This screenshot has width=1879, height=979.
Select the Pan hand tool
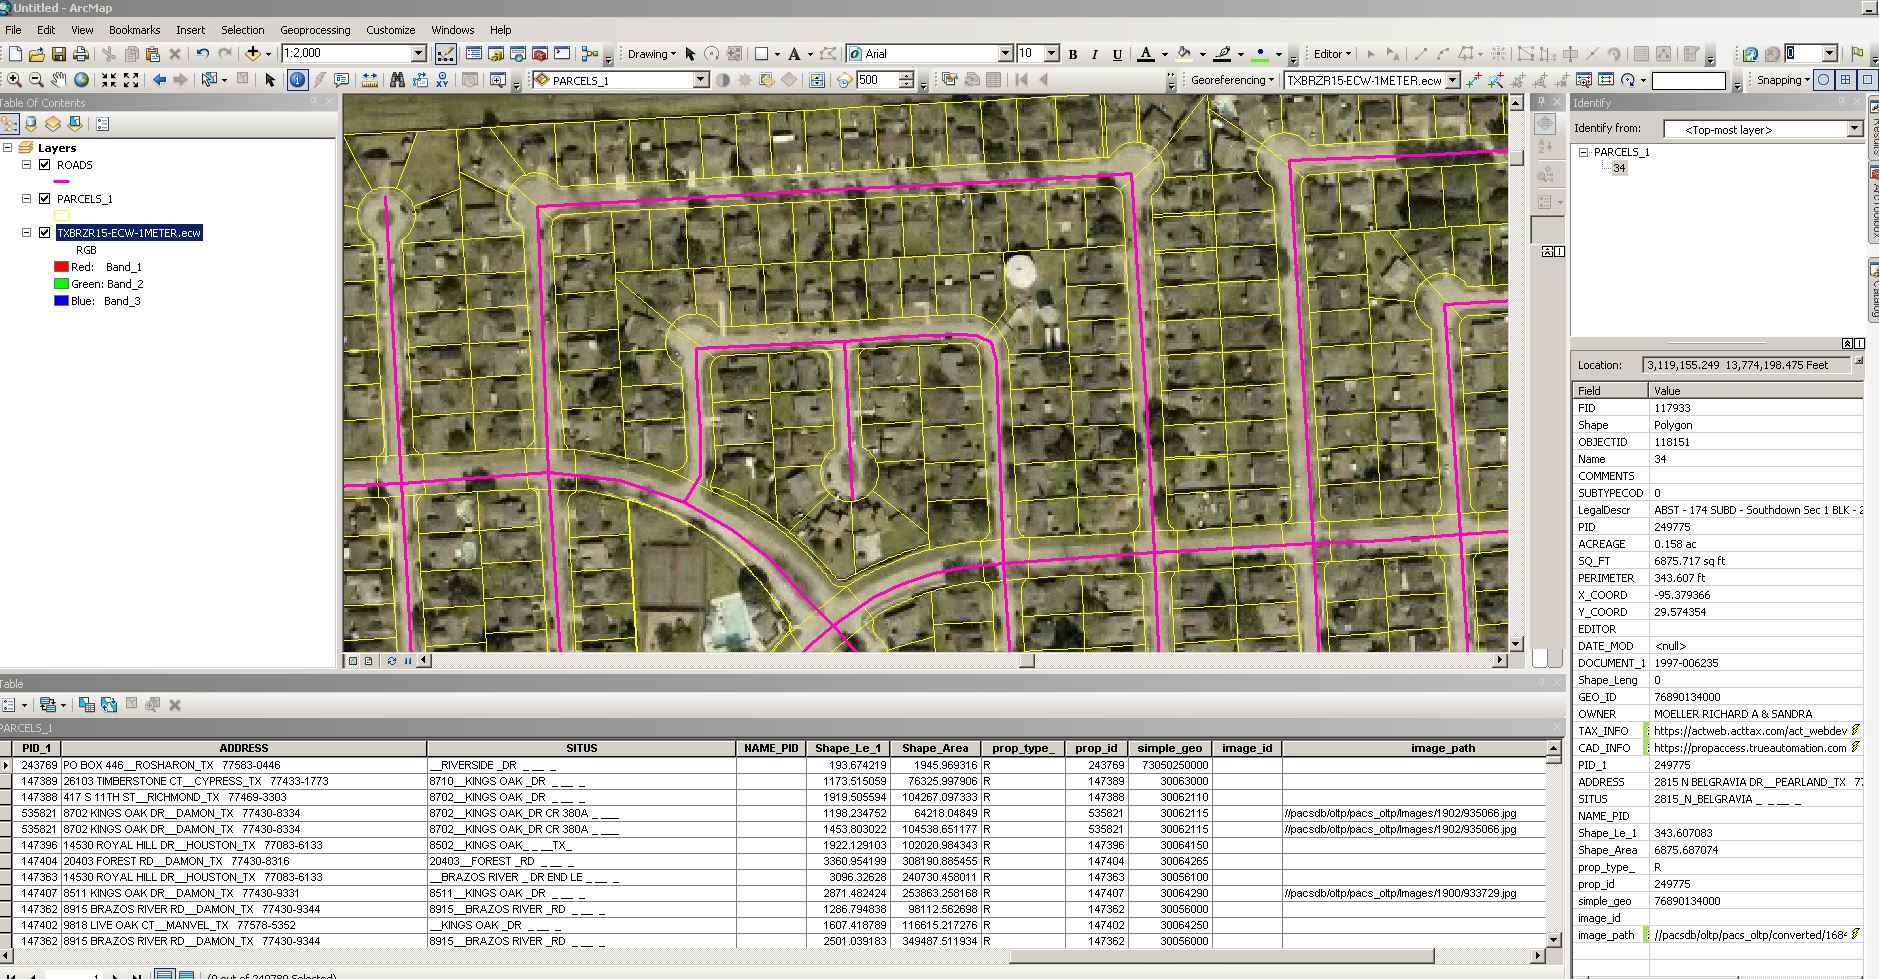[x=59, y=80]
